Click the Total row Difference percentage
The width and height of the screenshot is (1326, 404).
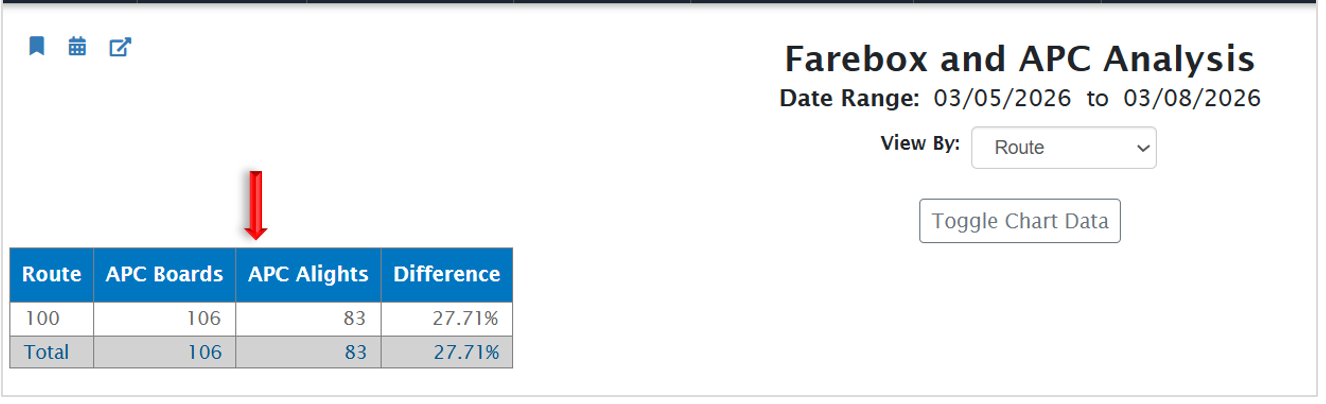[466, 352]
